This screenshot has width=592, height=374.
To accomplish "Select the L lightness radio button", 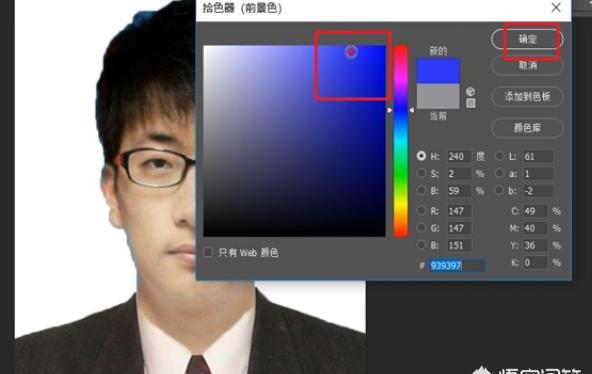I will coord(500,156).
